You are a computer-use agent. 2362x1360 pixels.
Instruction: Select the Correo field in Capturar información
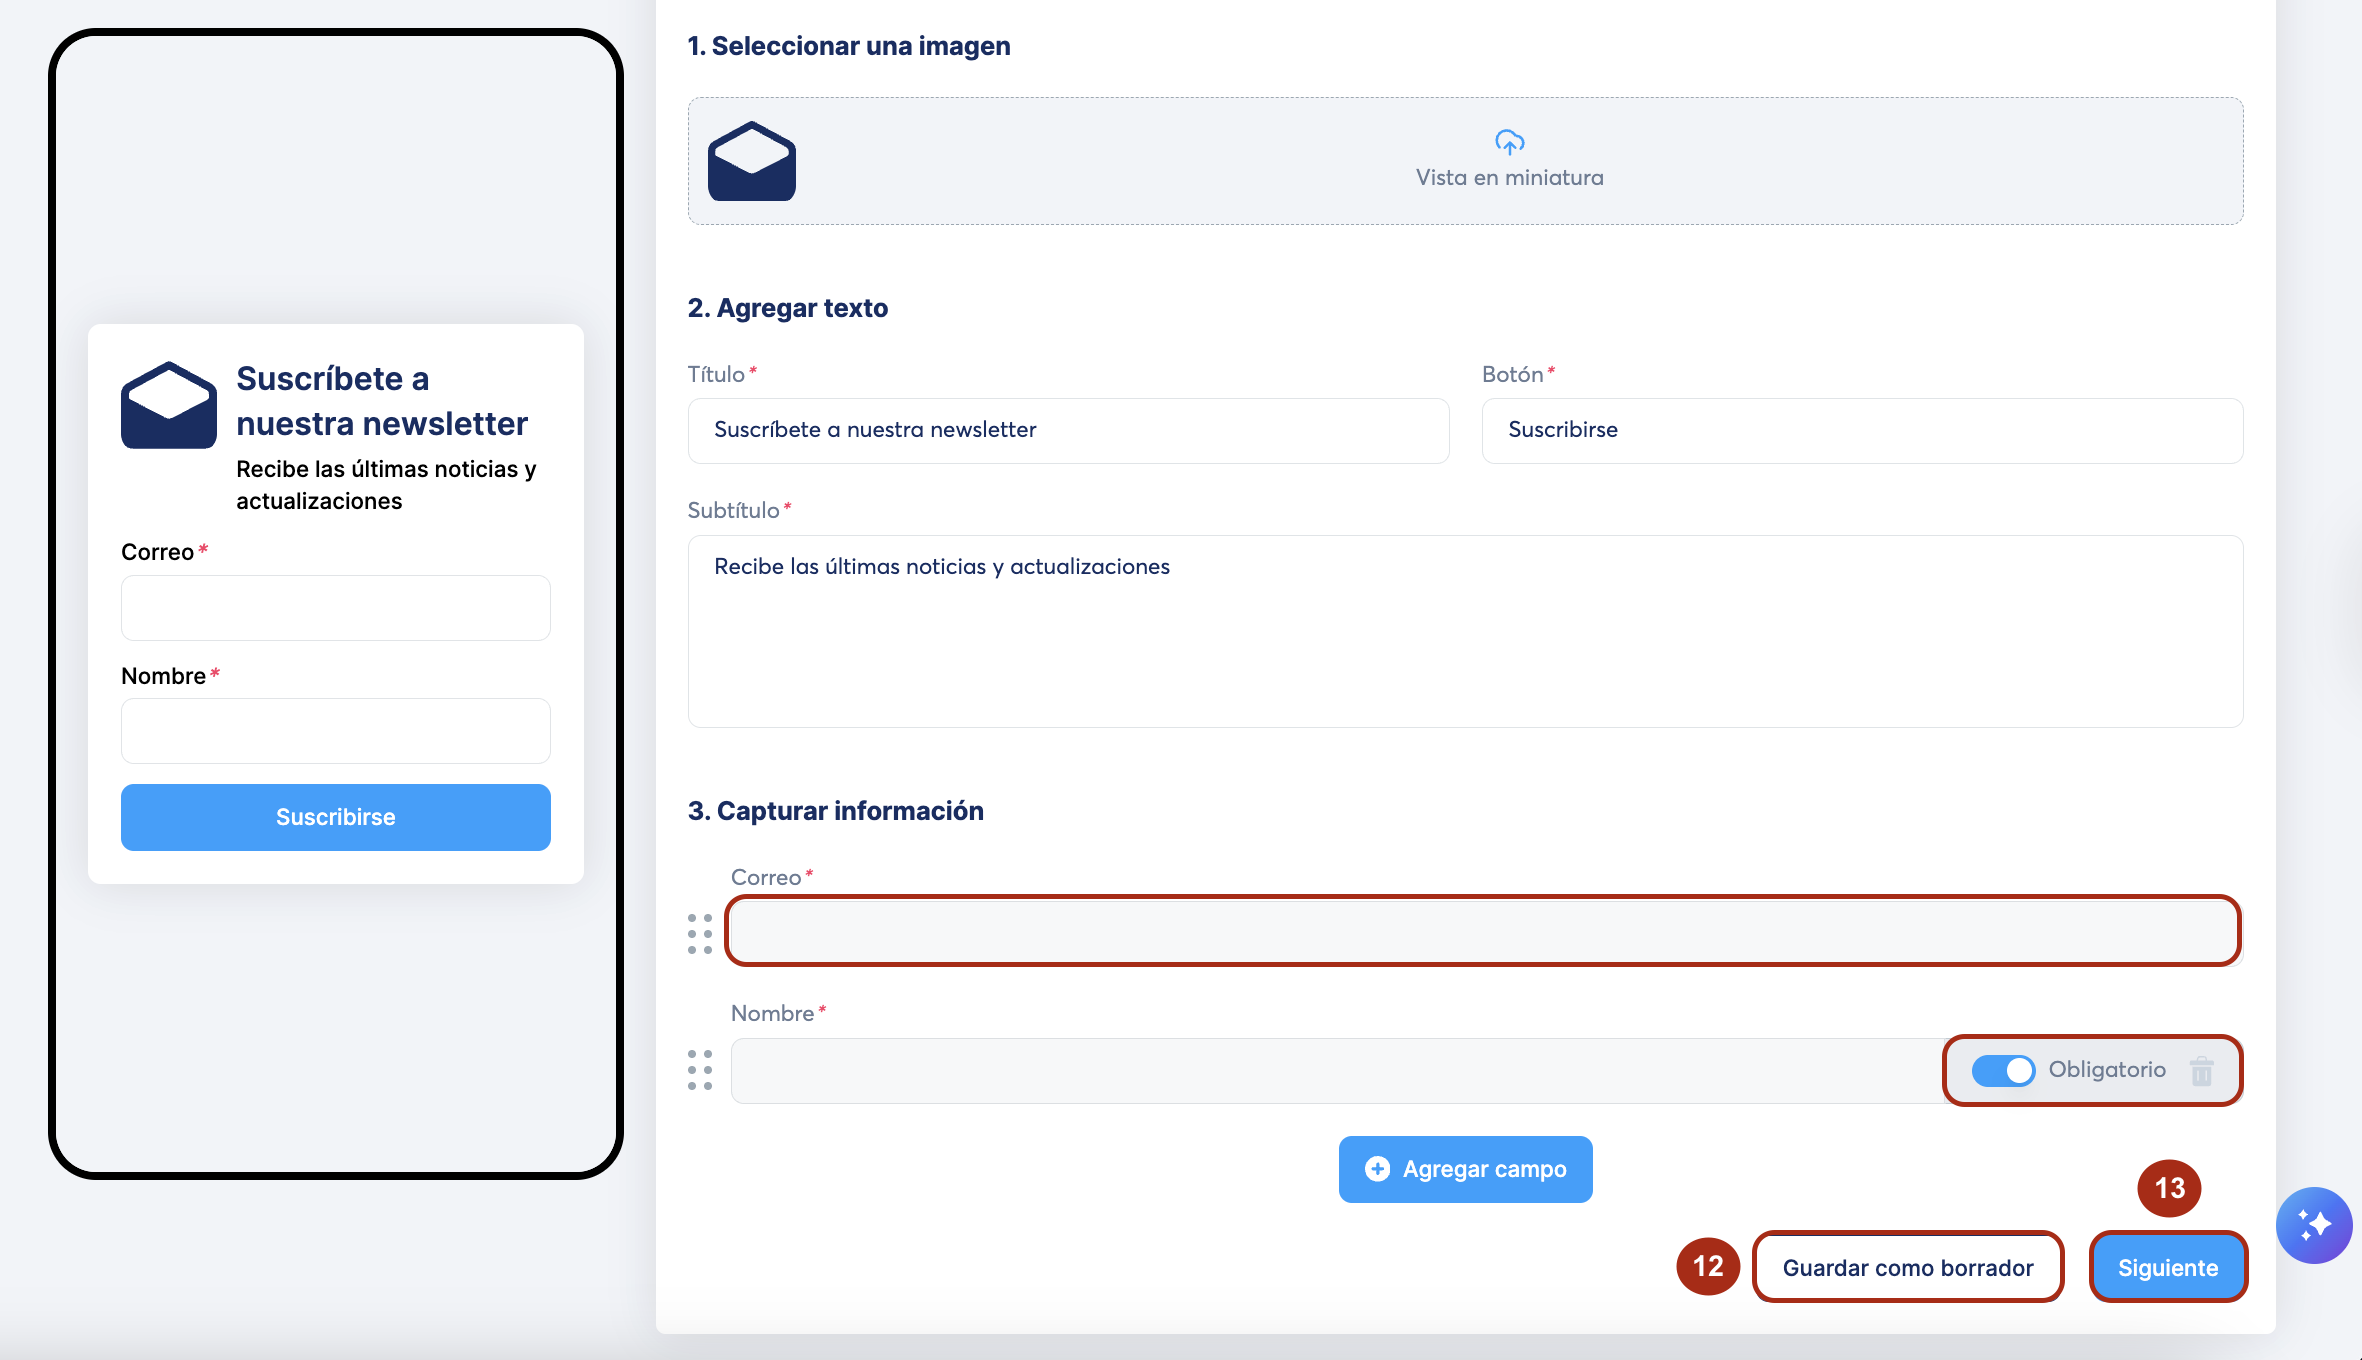tap(1482, 932)
